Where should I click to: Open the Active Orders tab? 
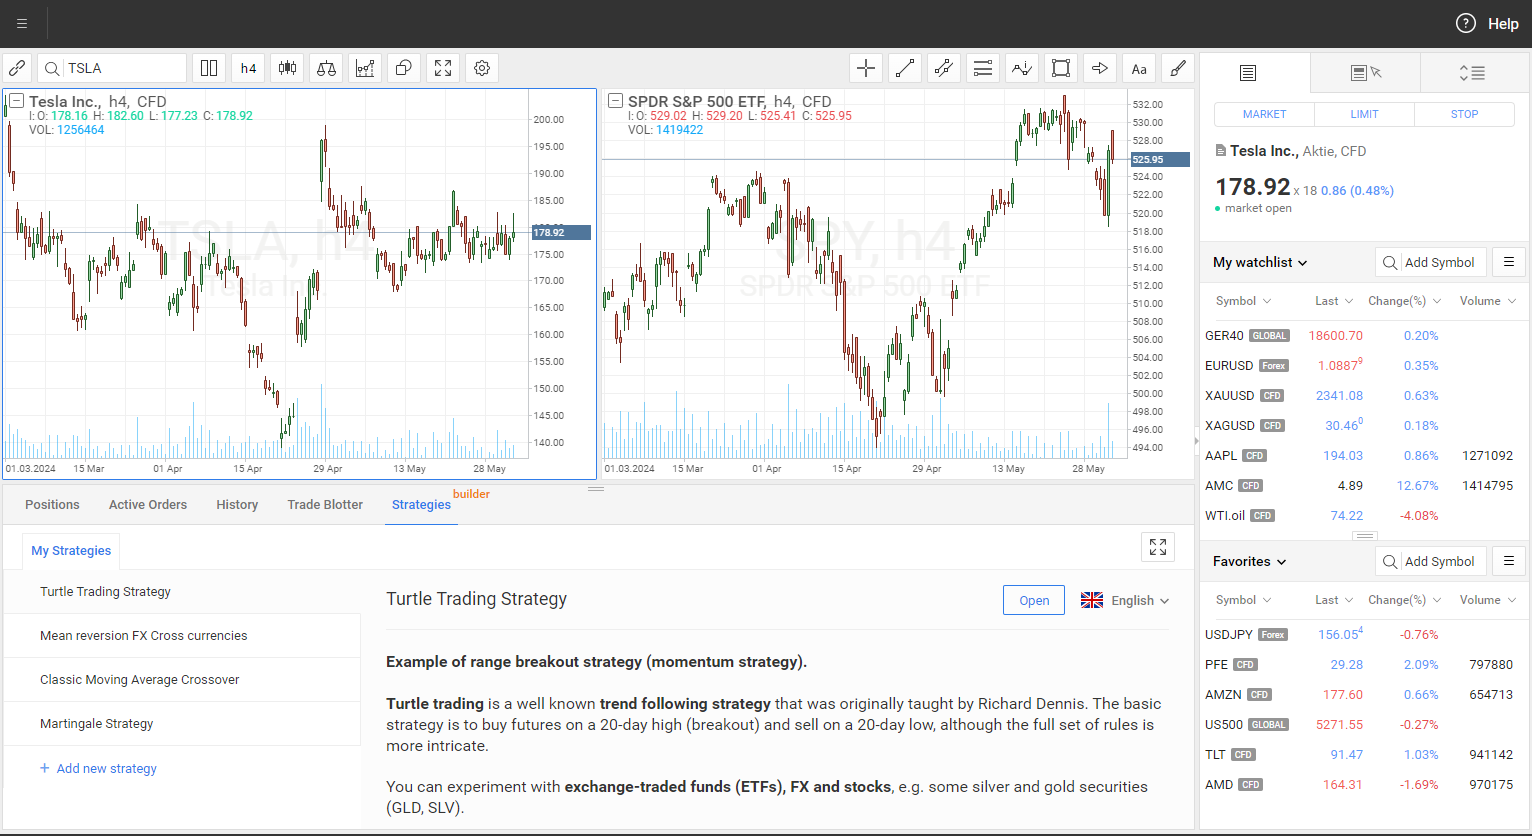pyautogui.click(x=148, y=505)
